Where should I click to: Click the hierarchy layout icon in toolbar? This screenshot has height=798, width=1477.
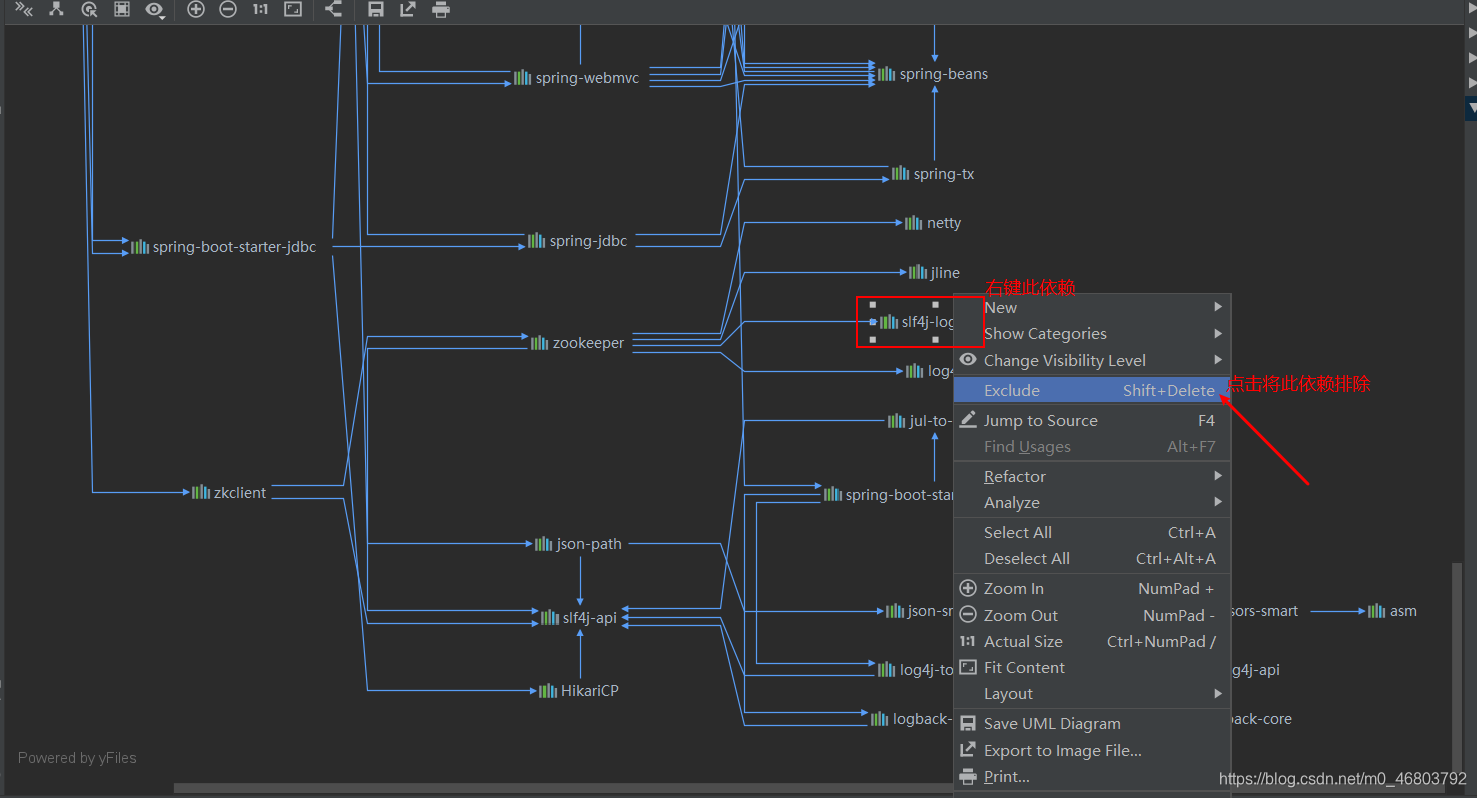pos(56,10)
